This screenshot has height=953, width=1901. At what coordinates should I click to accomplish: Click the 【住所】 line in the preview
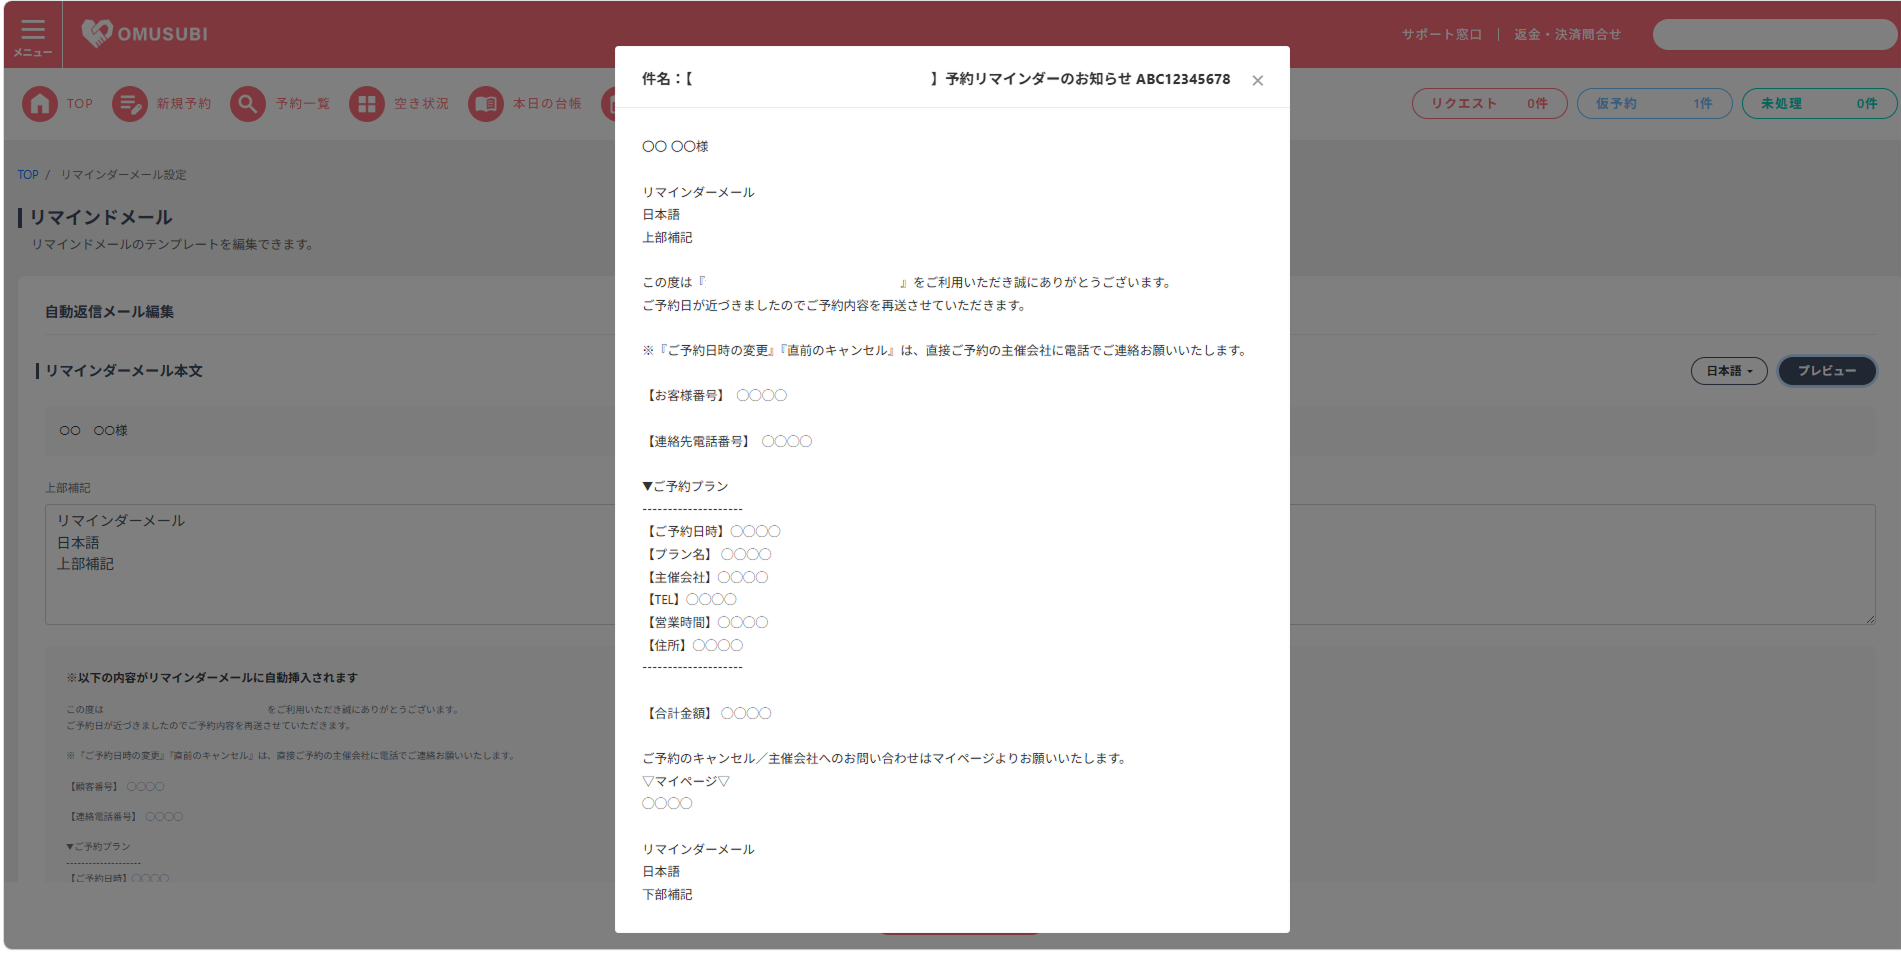693,646
